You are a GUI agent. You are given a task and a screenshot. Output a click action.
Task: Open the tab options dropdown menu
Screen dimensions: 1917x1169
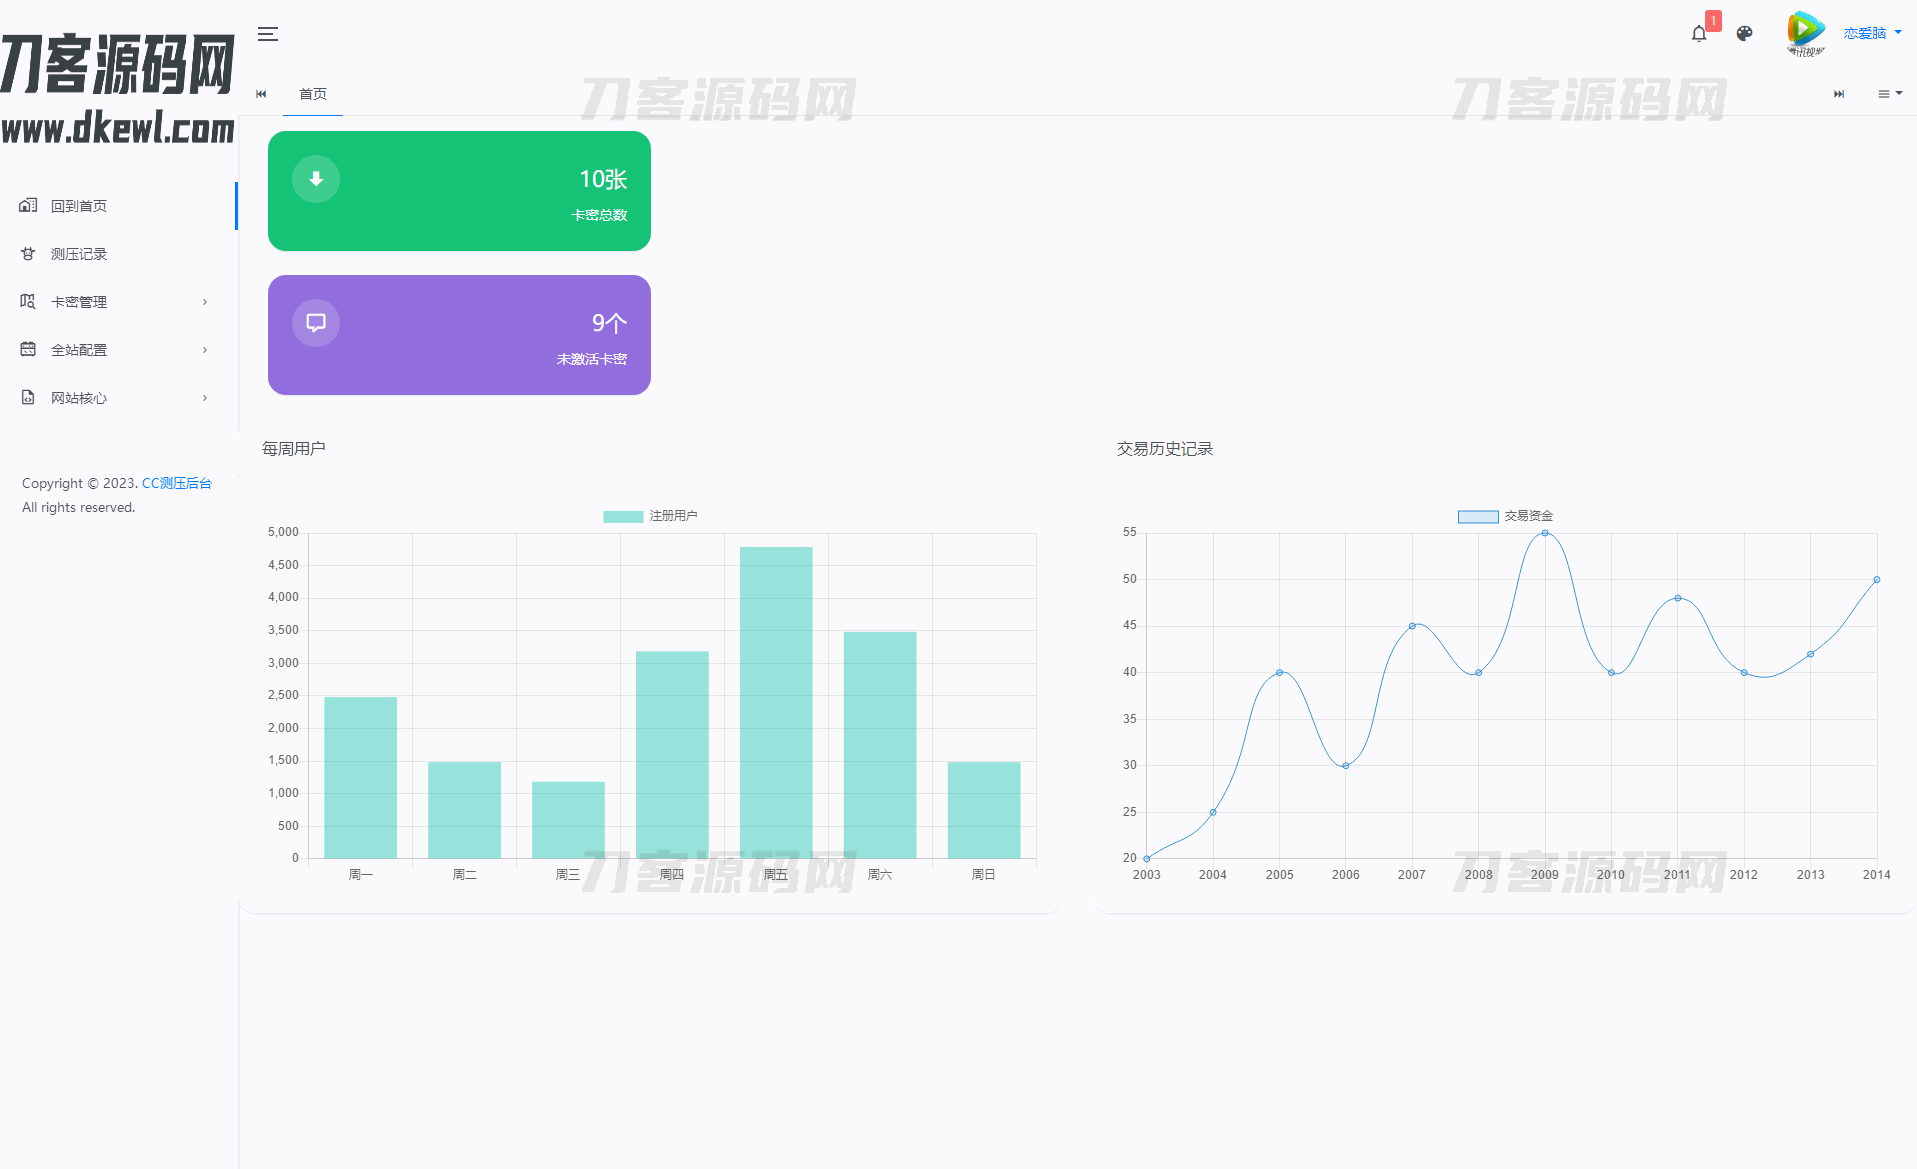coord(1889,94)
